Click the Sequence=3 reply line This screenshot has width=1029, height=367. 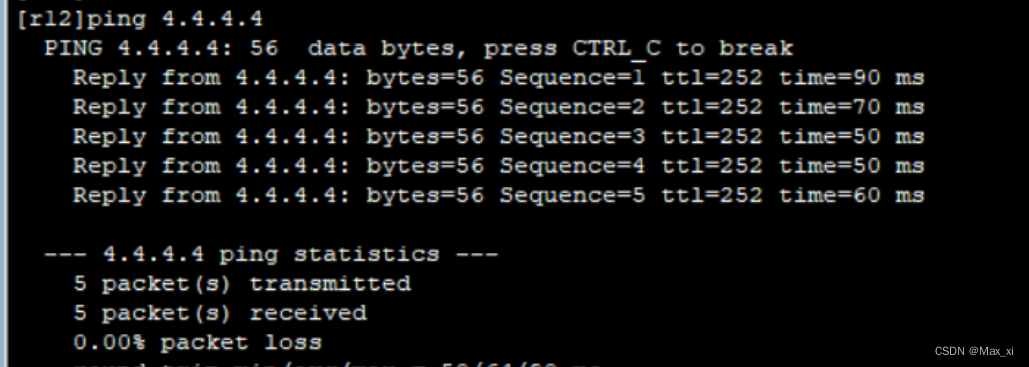(x=498, y=137)
